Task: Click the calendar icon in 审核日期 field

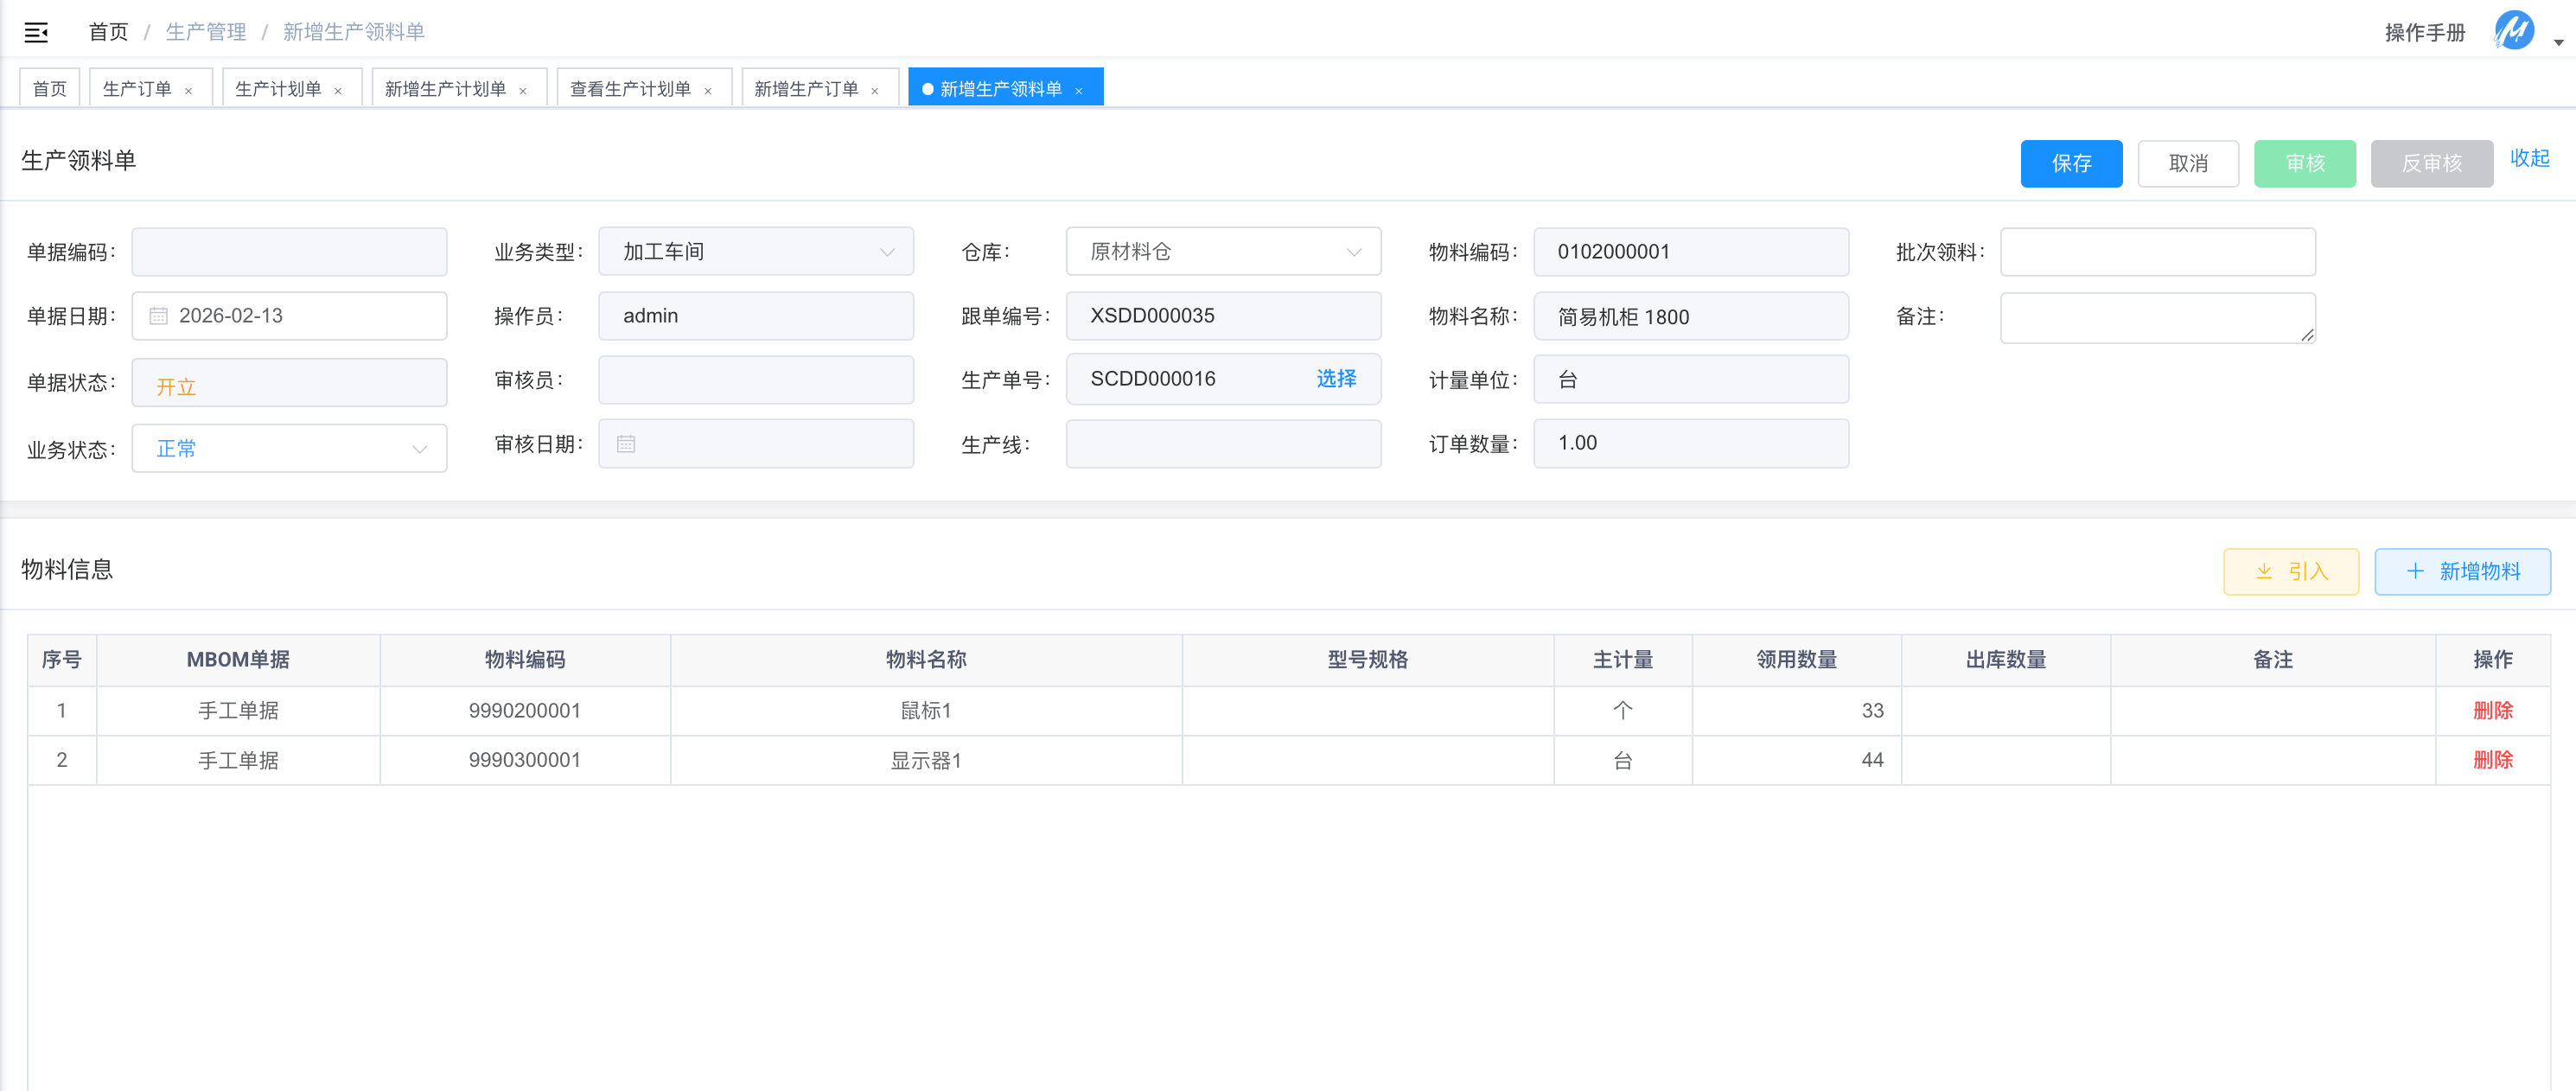Action: (626, 444)
